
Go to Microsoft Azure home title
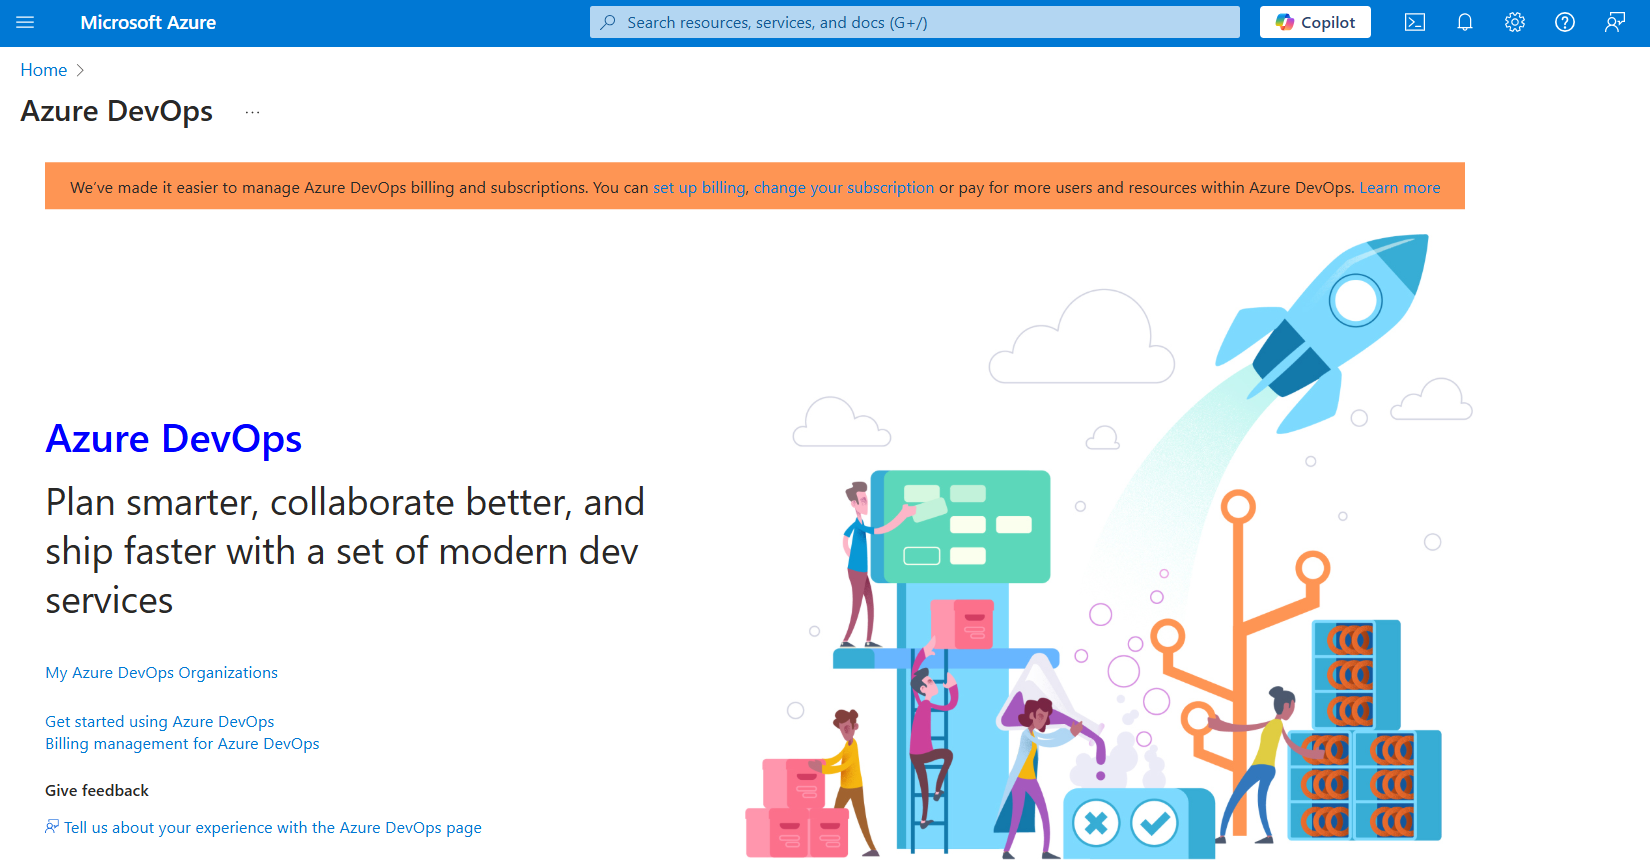point(148,22)
